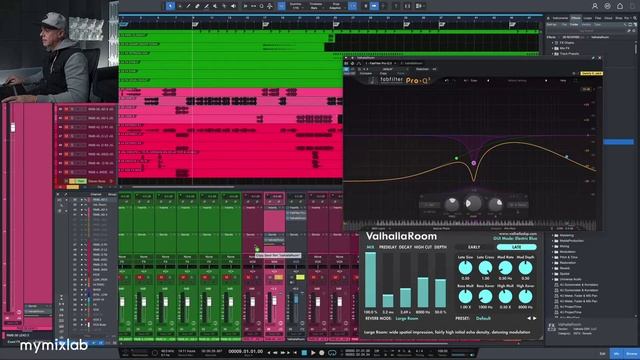Open 'GUI Mode: Electric Blue' selector

click(x=515, y=238)
